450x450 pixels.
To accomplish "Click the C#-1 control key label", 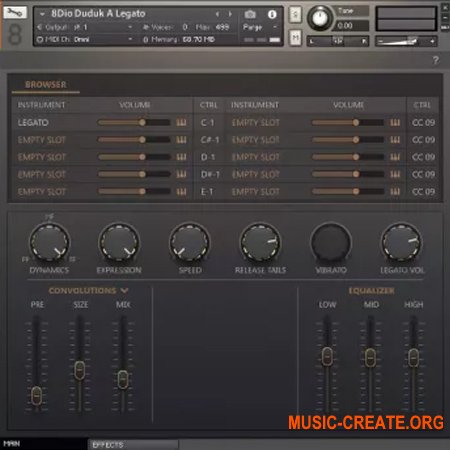I will pyautogui.click(x=210, y=140).
